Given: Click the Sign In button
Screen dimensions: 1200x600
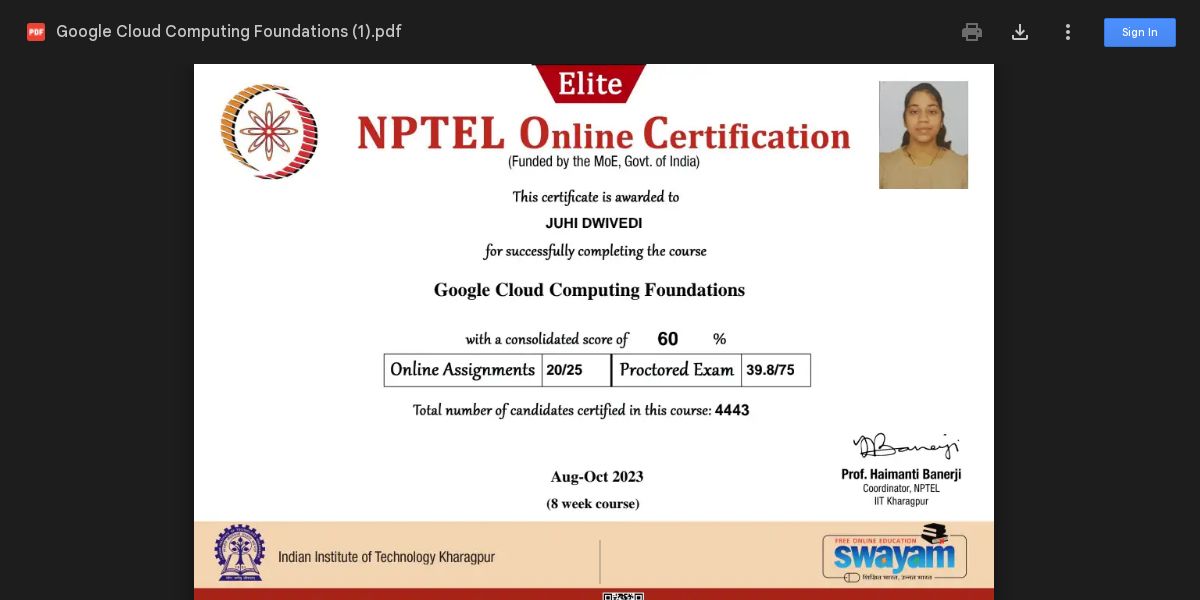Looking at the screenshot, I should [1140, 32].
